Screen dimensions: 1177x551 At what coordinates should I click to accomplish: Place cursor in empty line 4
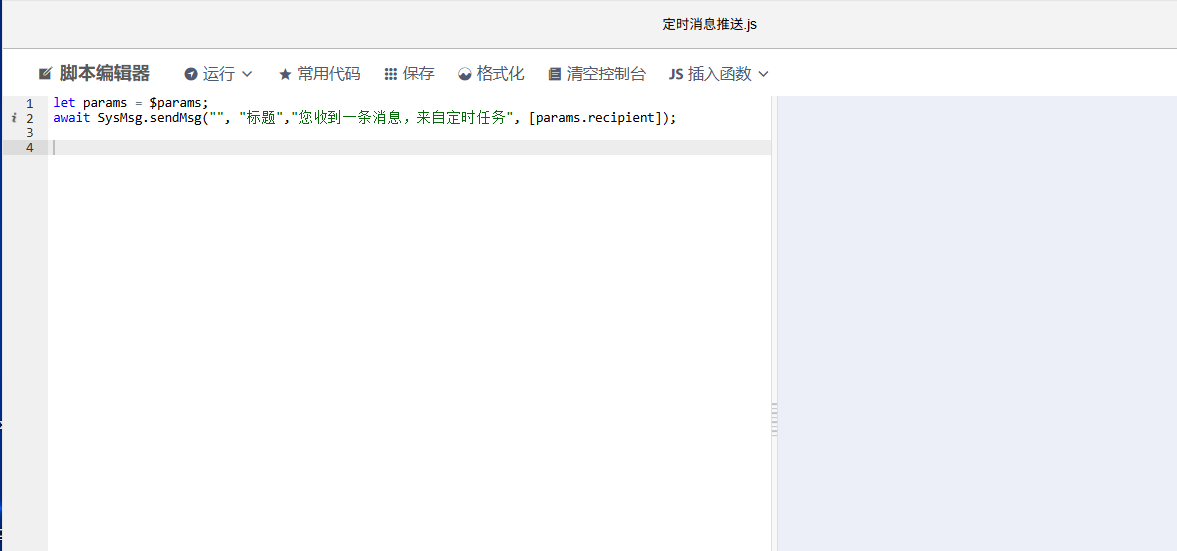pos(410,147)
